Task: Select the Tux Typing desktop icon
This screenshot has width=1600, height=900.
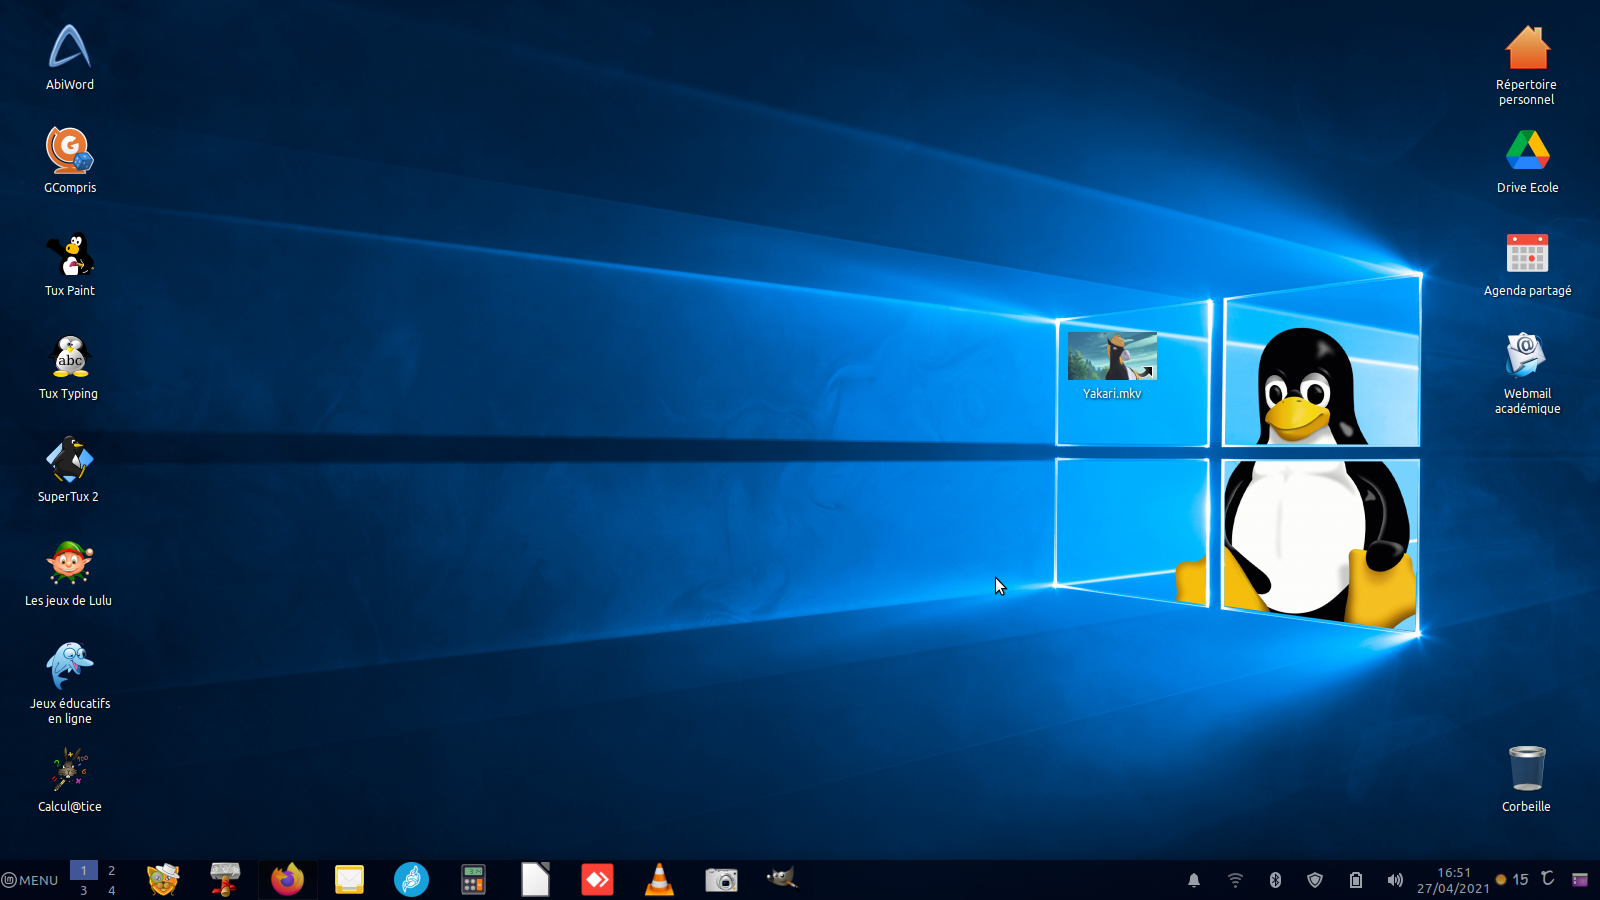Action: pos(69,367)
